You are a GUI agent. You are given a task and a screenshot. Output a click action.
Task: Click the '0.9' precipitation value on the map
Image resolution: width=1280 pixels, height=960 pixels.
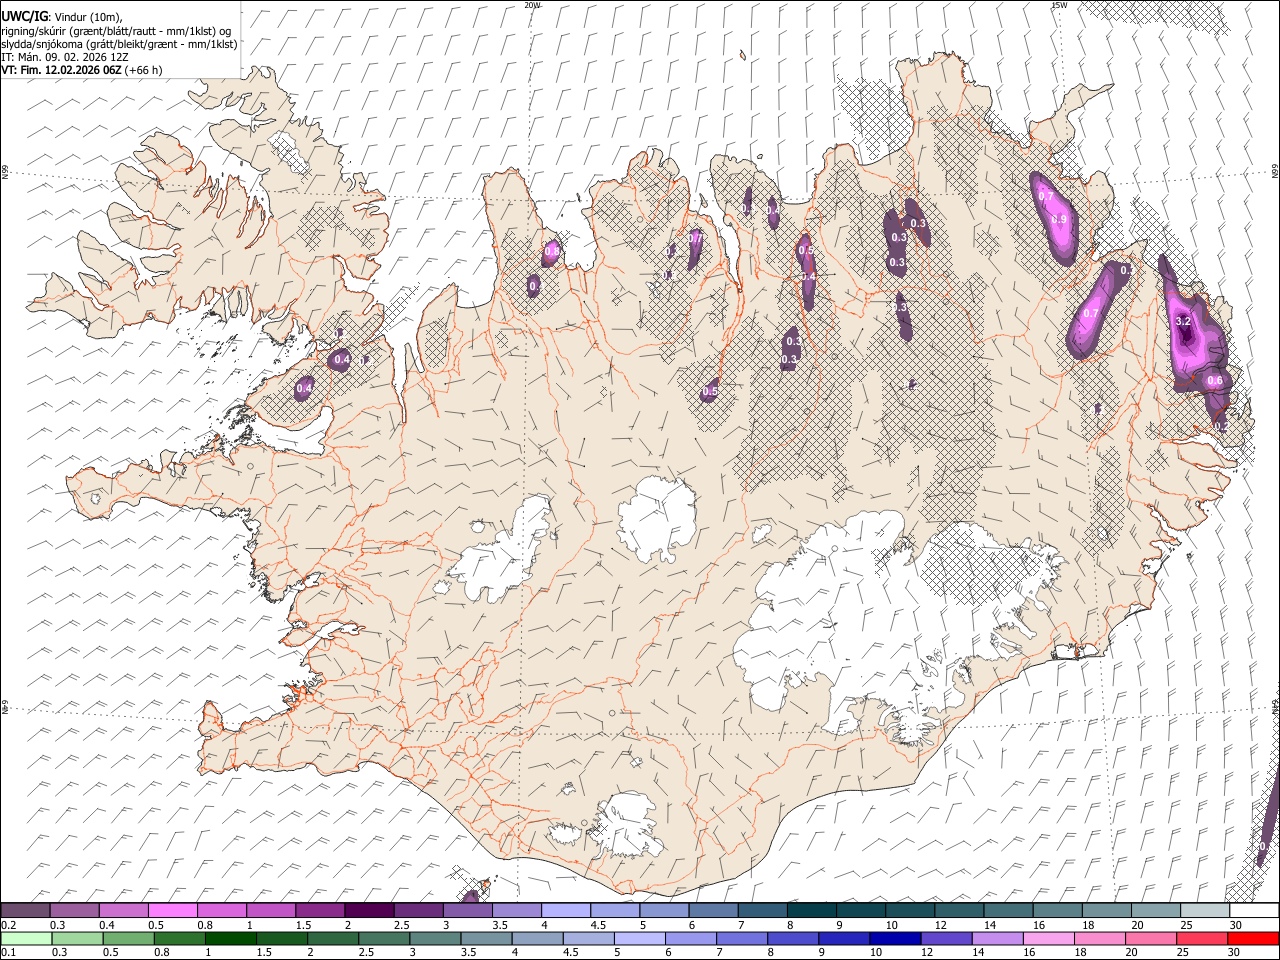click(x=1060, y=220)
